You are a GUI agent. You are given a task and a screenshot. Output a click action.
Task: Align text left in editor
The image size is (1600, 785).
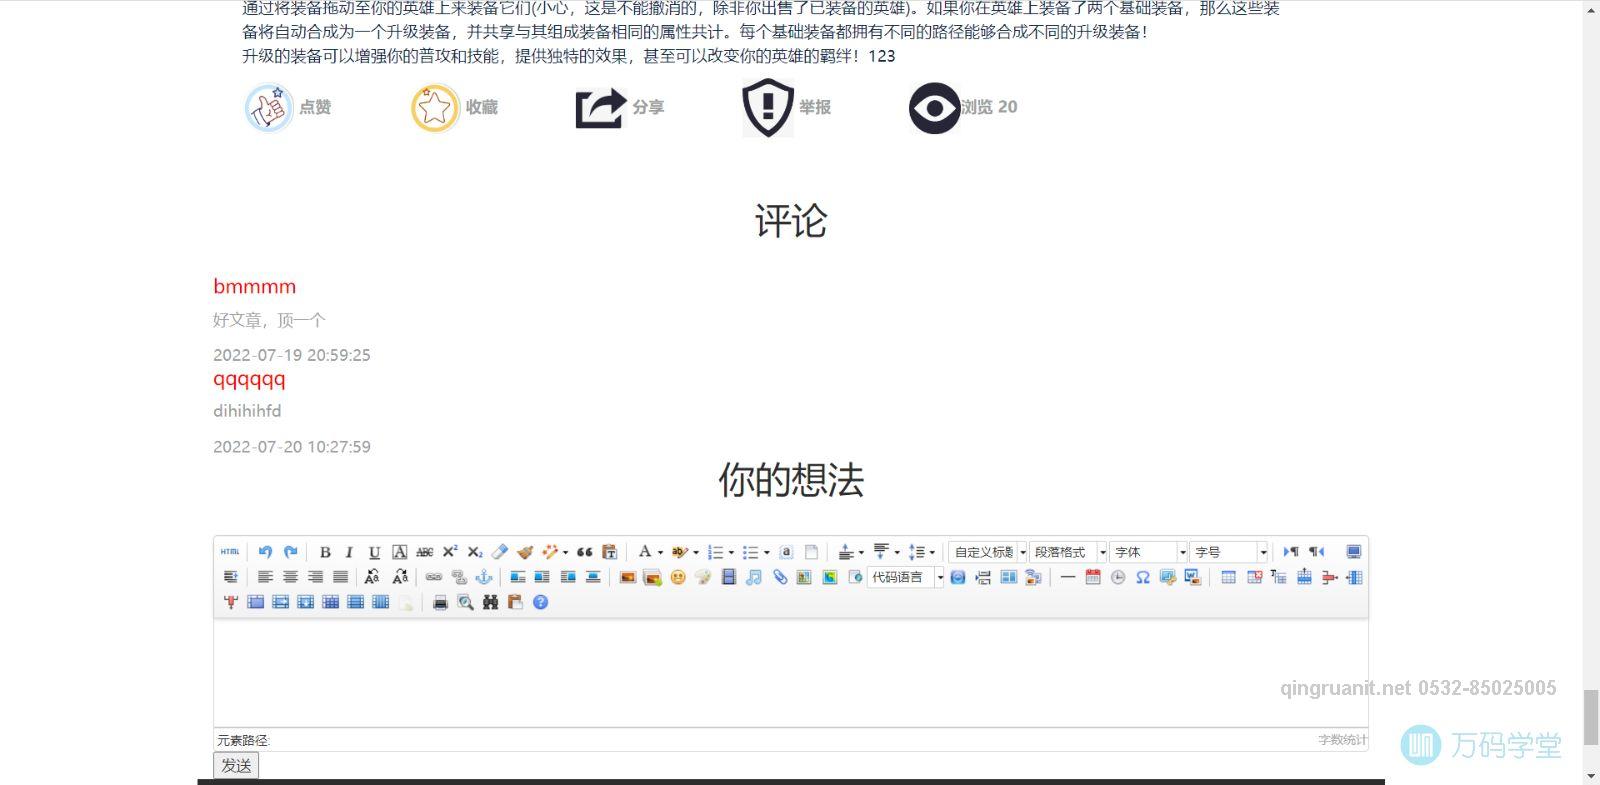265,577
